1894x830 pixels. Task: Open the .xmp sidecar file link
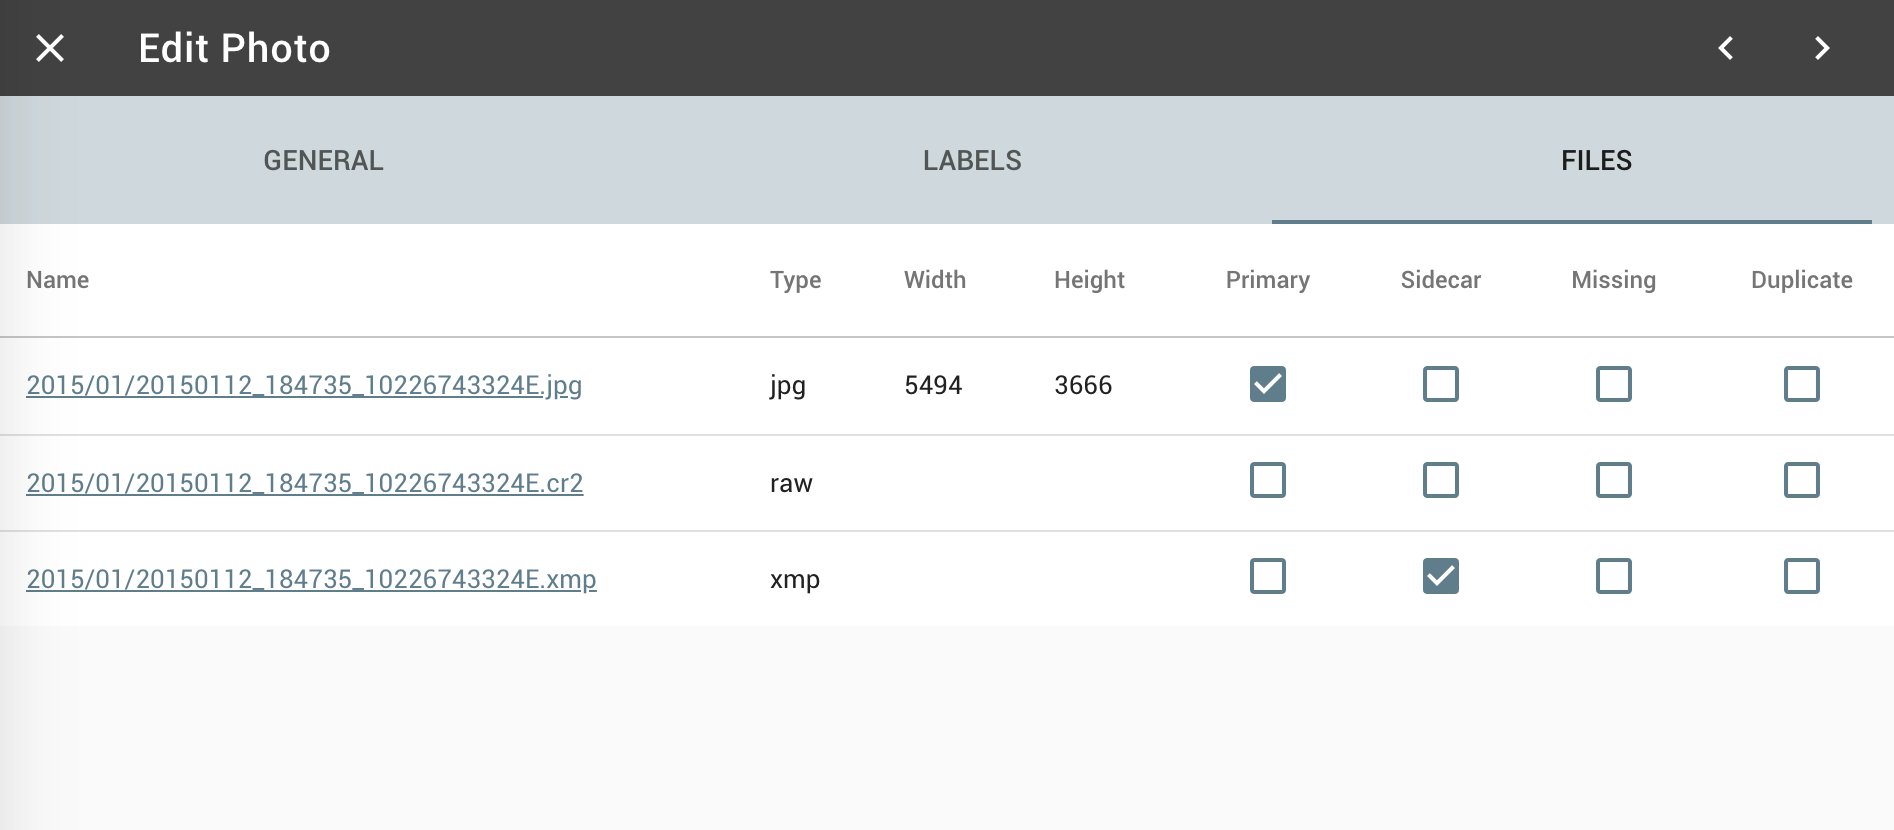click(311, 579)
